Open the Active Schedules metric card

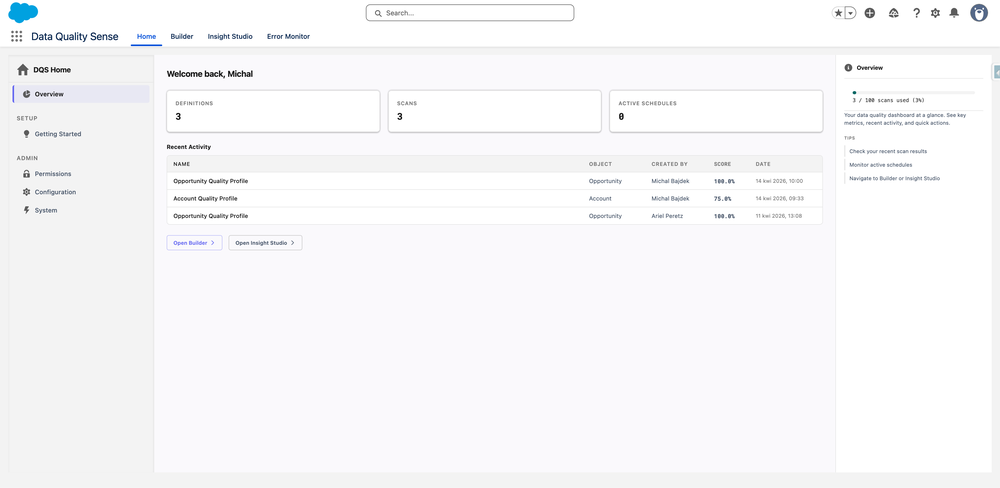coord(716,111)
